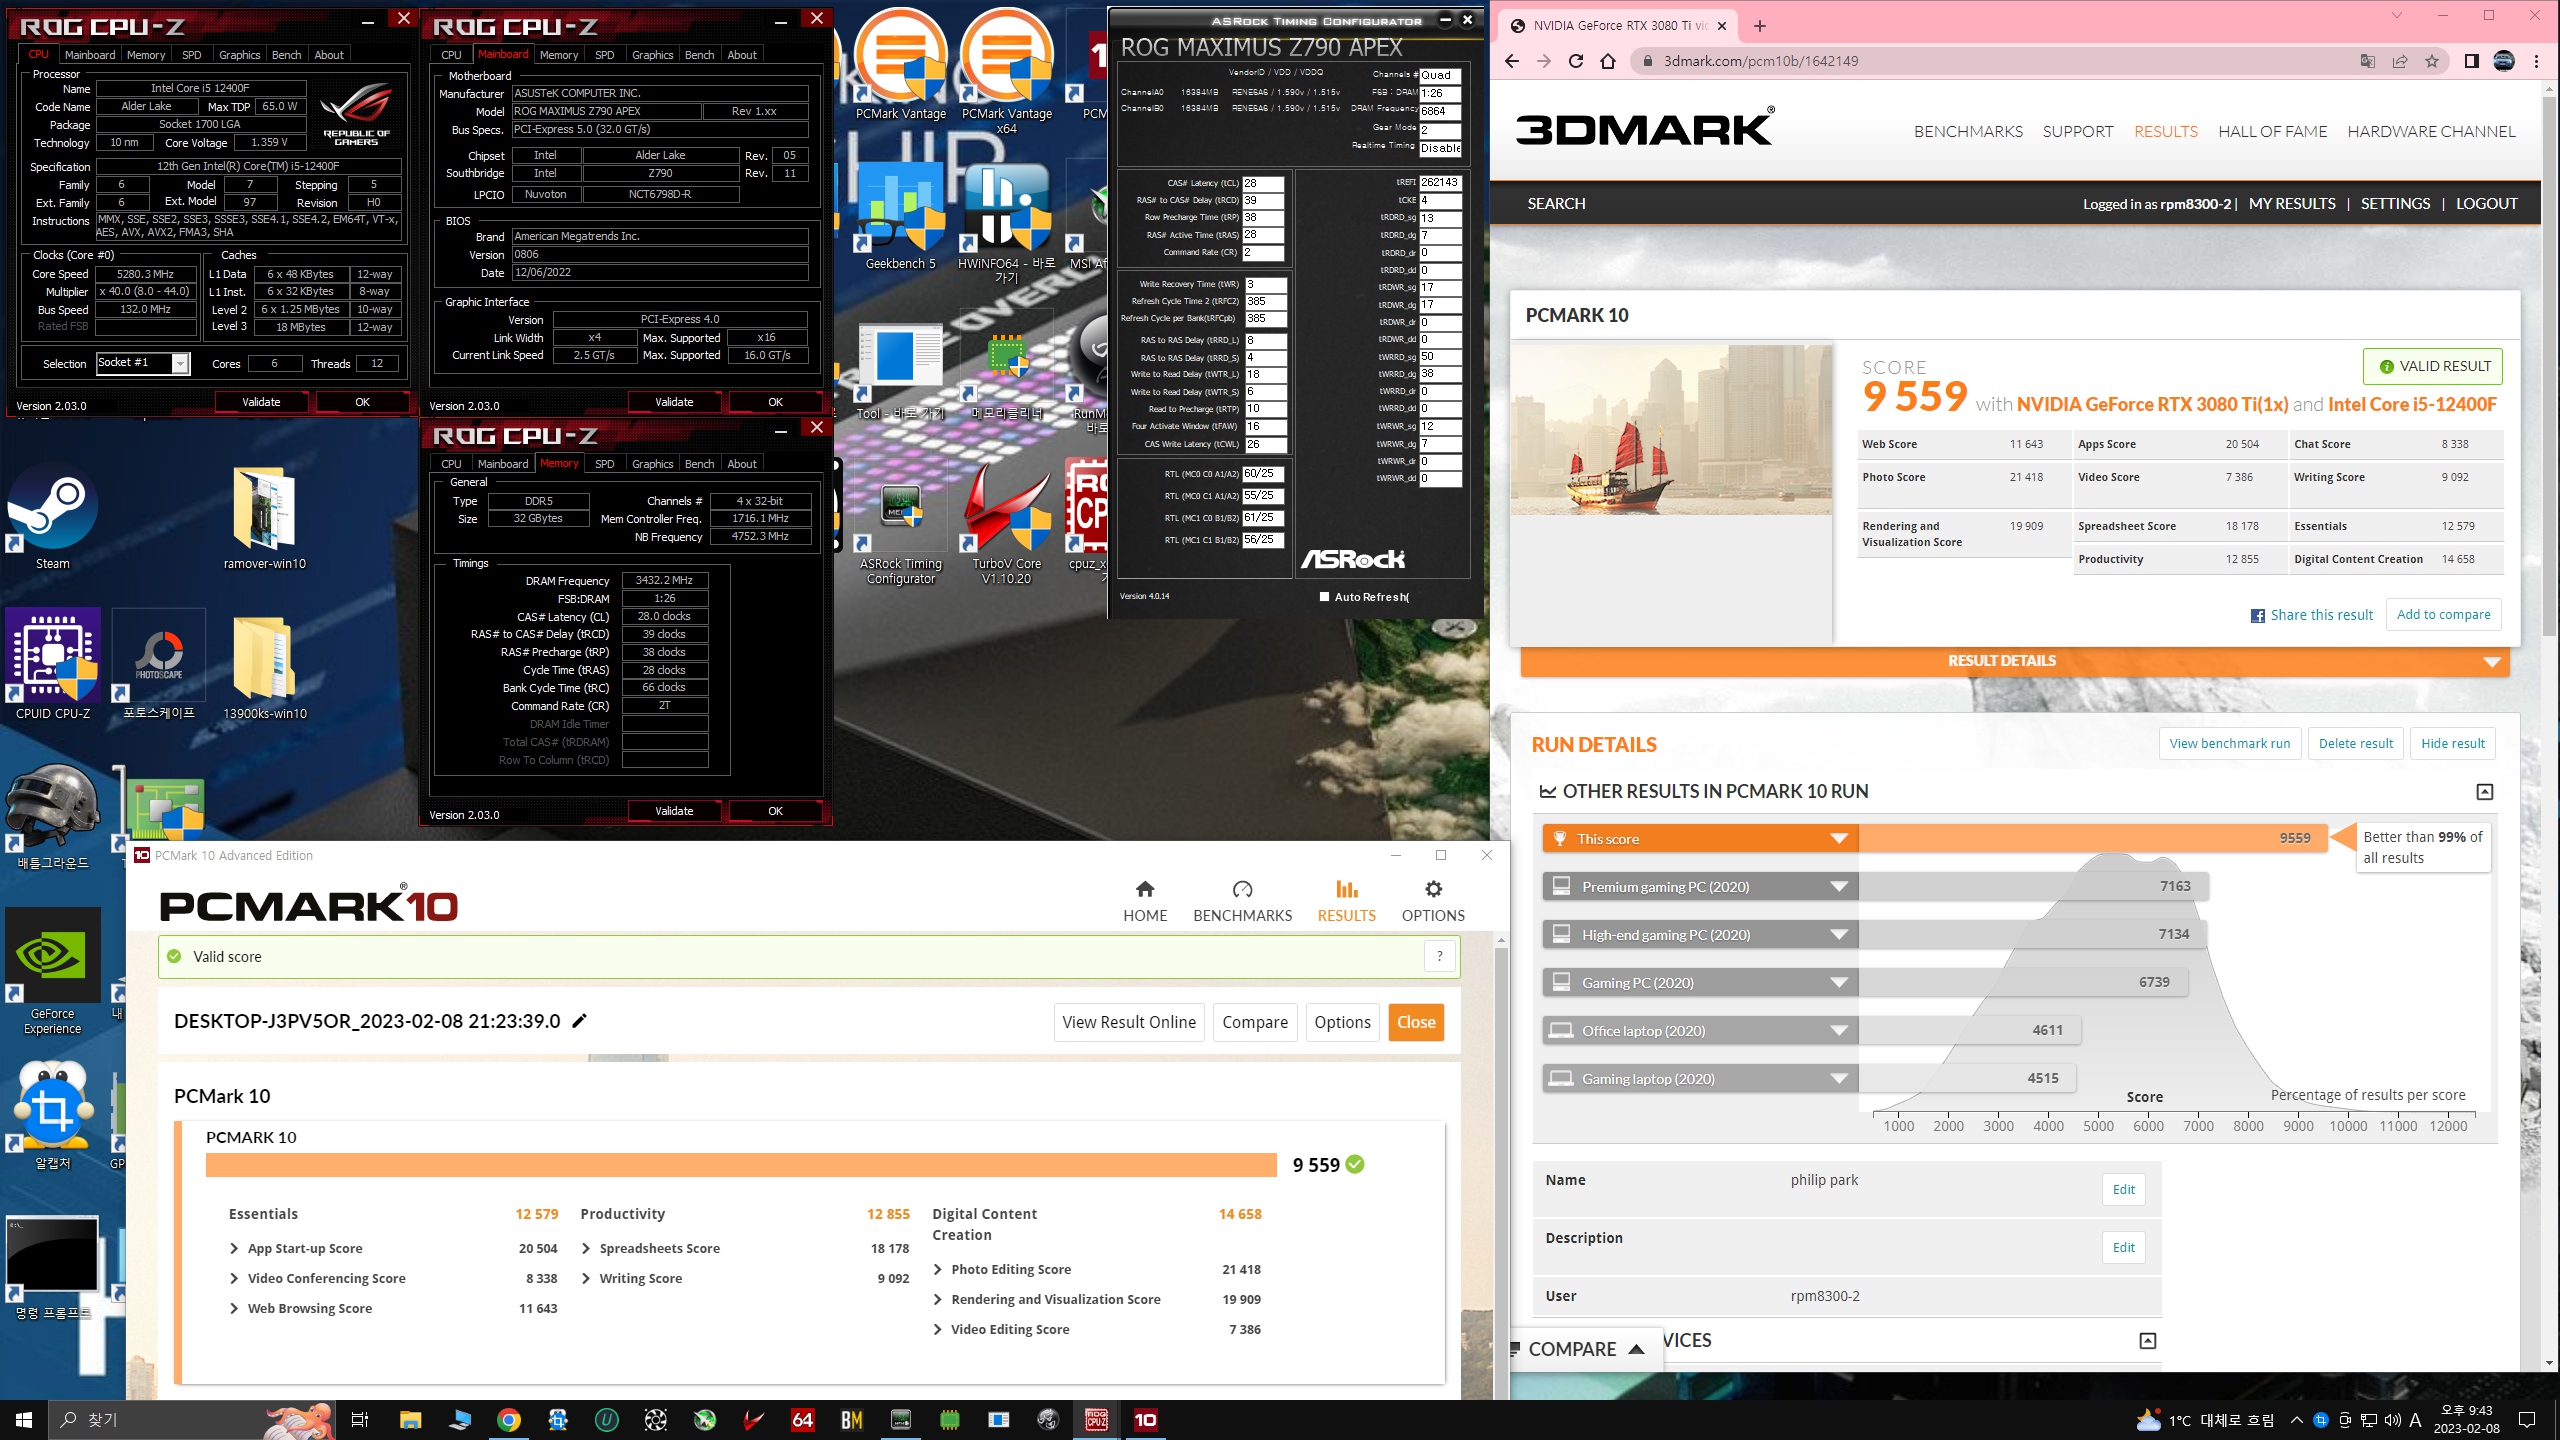This screenshot has height=1440, width=2560.
Task: Open the Bench tab in the Mainboard CPU-Z window
Action: coord(699,55)
